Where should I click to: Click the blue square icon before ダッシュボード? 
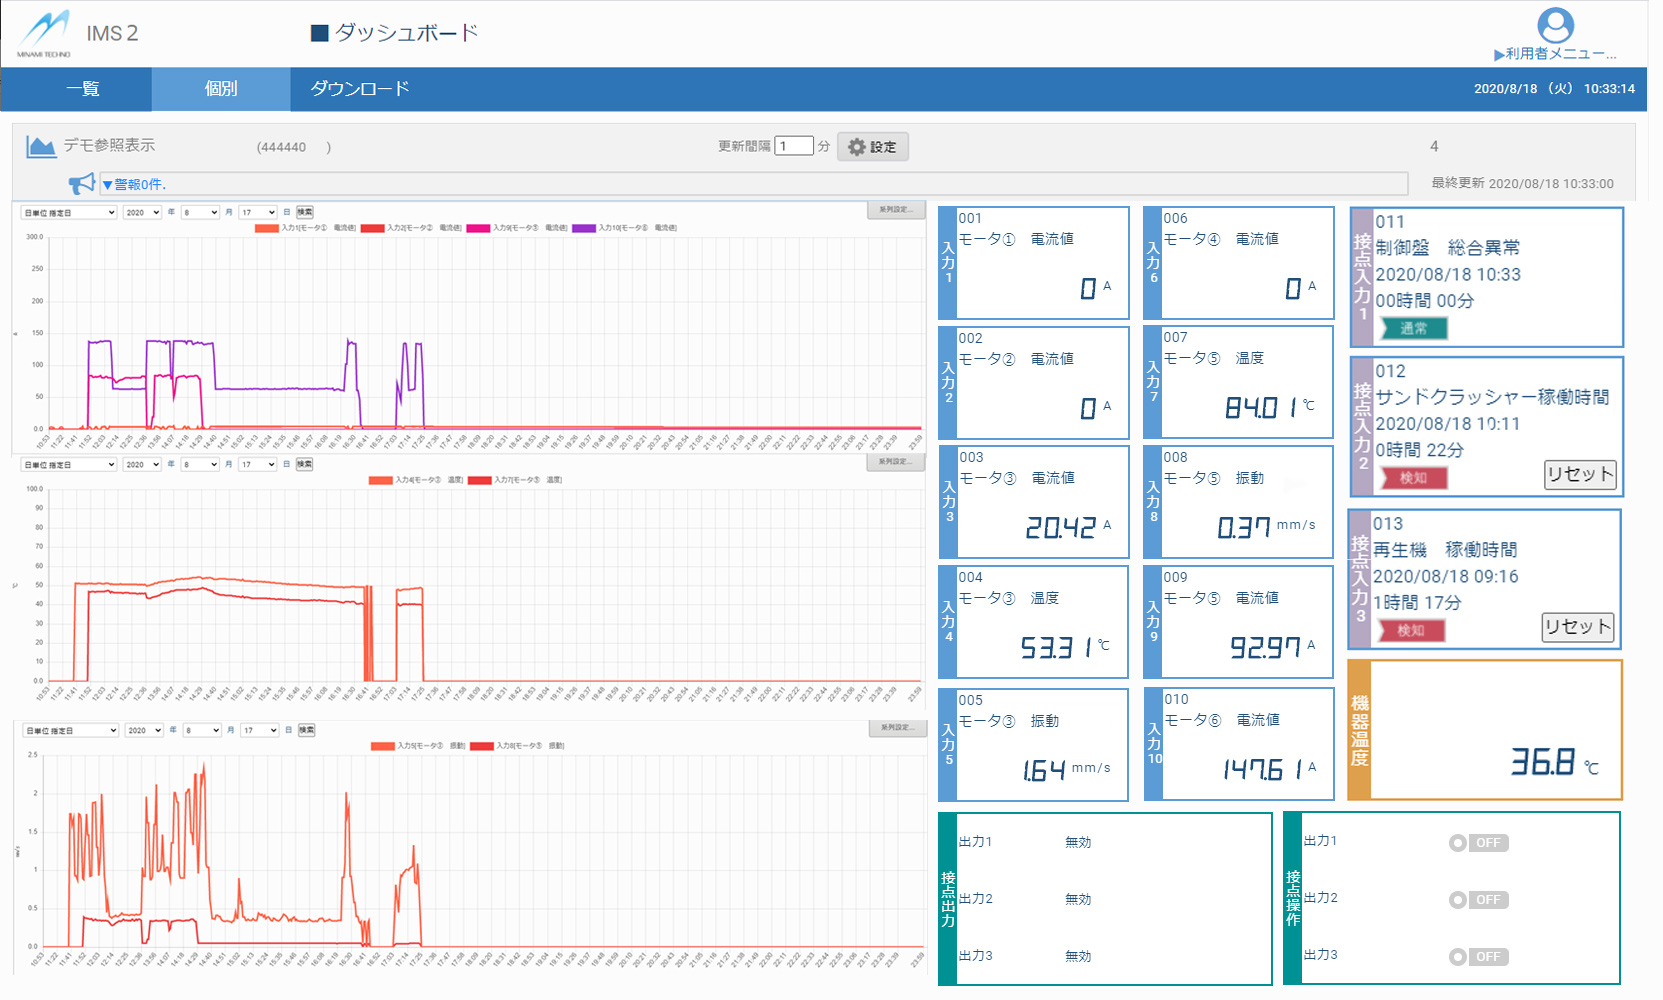point(320,33)
